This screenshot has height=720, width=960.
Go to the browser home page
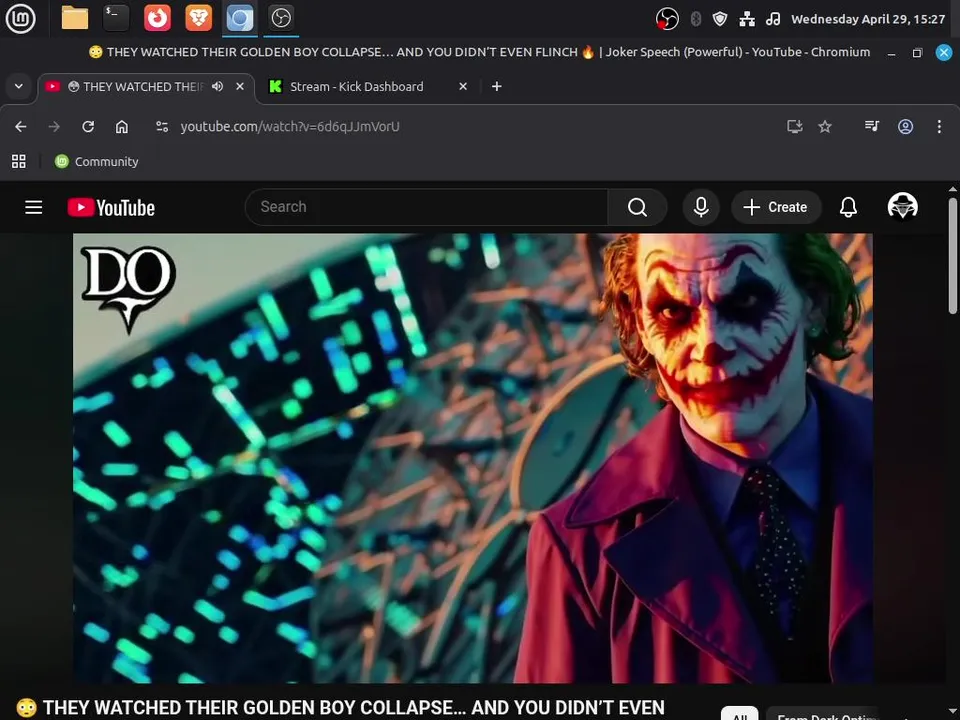(x=122, y=126)
